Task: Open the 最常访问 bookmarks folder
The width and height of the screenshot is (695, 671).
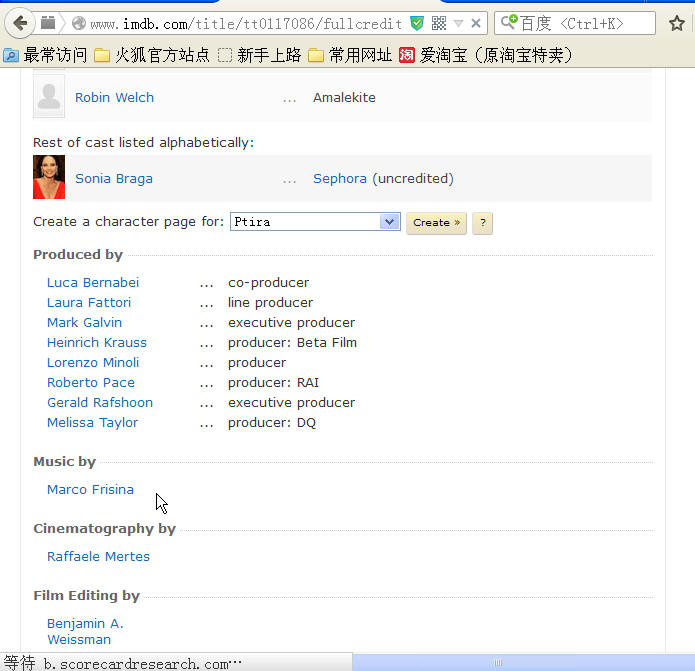Action: 45,55
